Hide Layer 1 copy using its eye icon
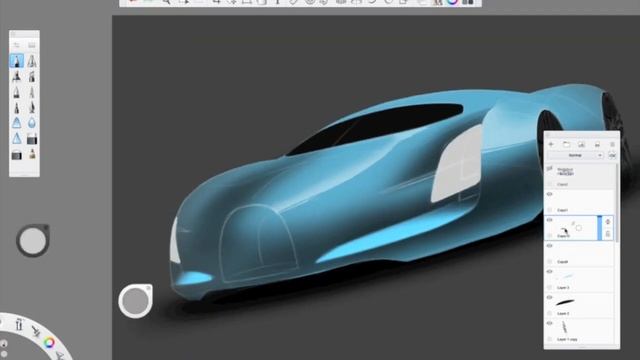Viewport: 640px width, 360px height. tap(549, 323)
